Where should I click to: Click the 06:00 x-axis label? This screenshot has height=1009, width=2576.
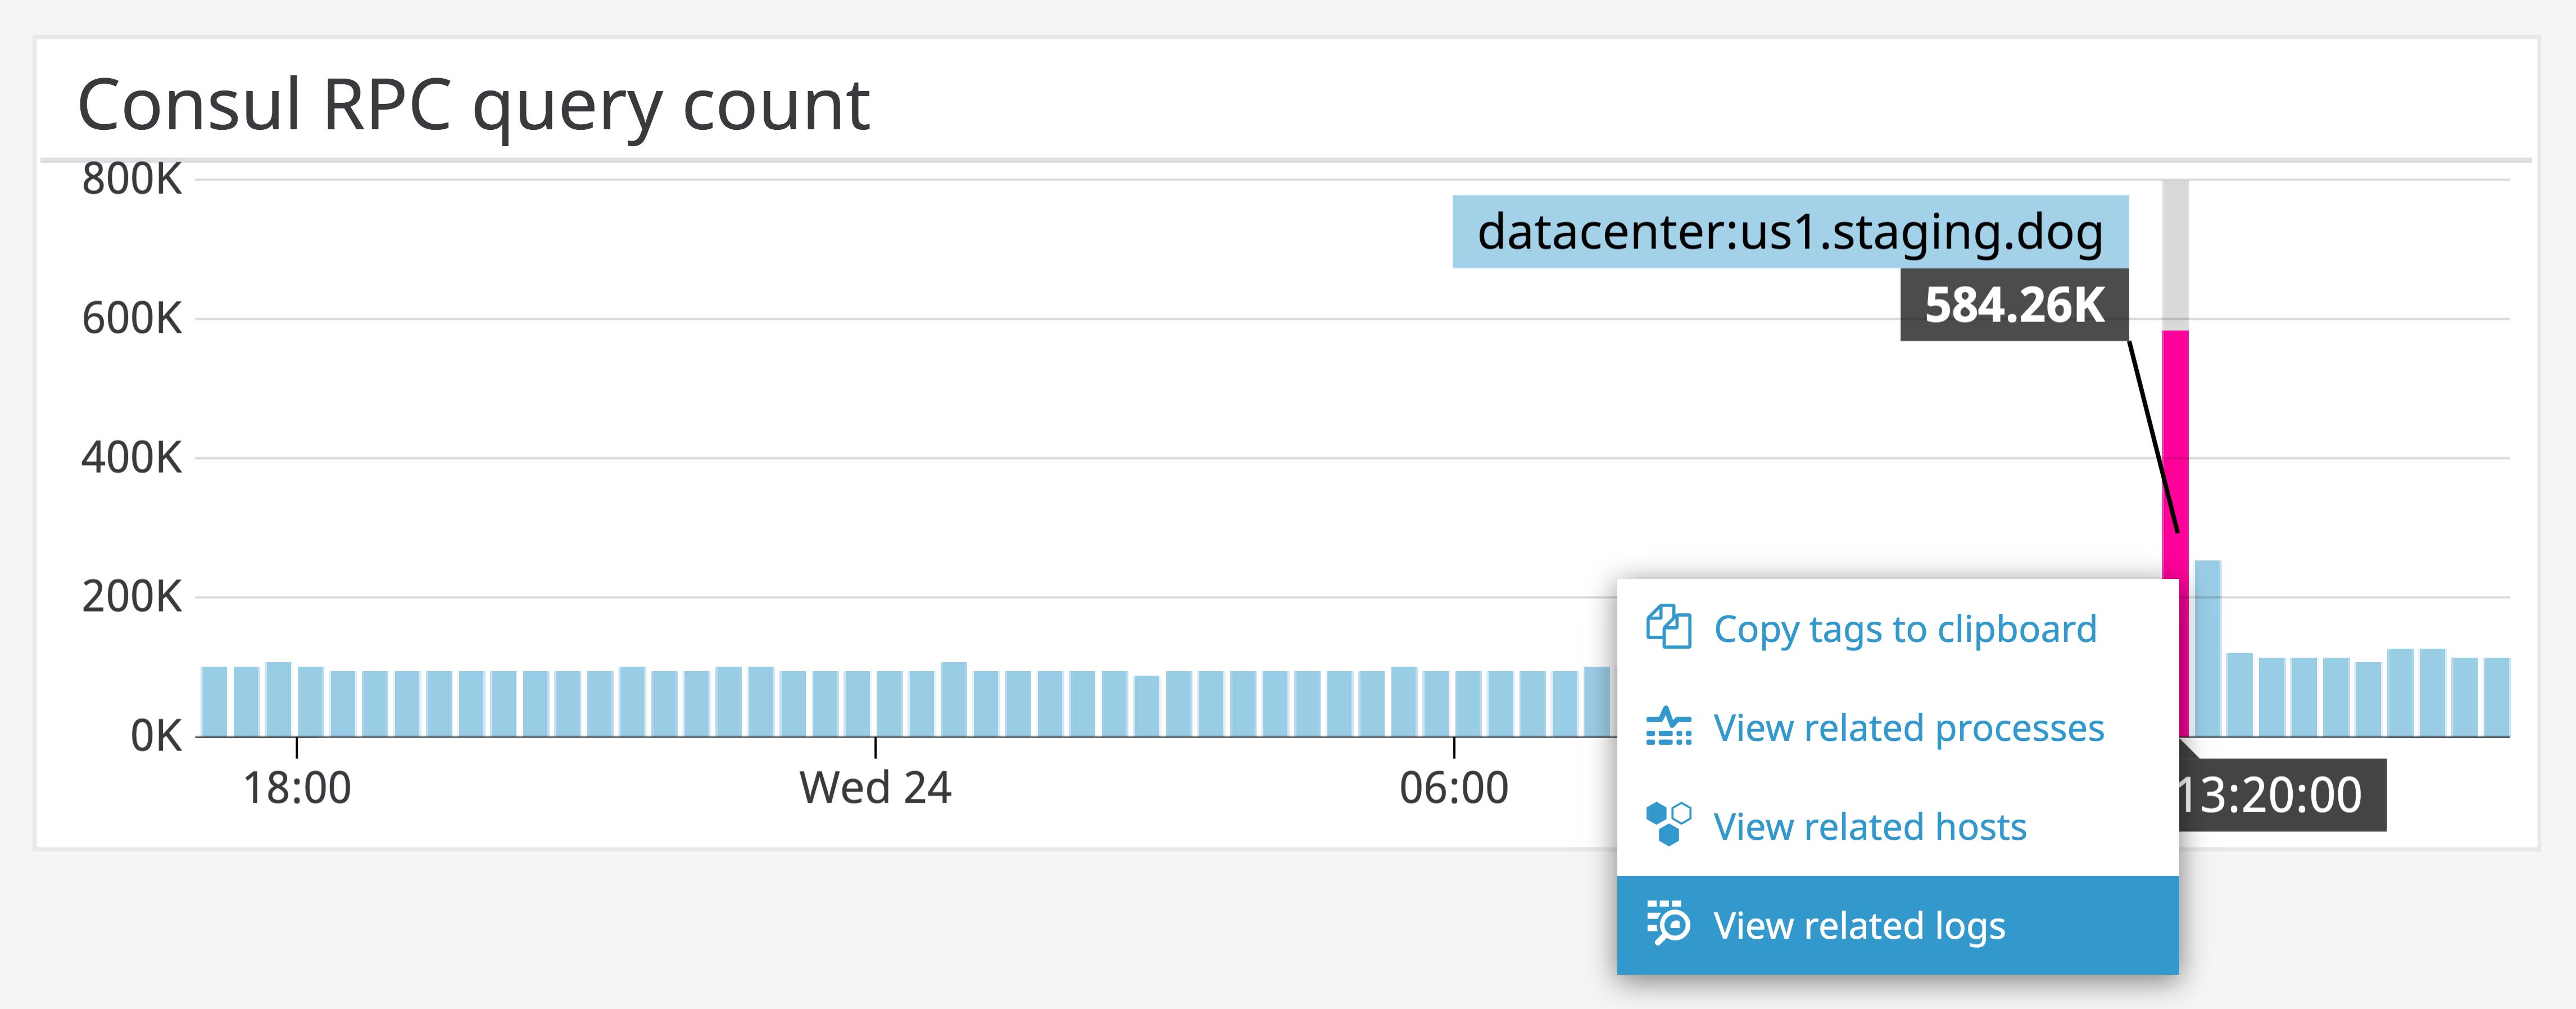pyautogui.click(x=1453, y=788)
